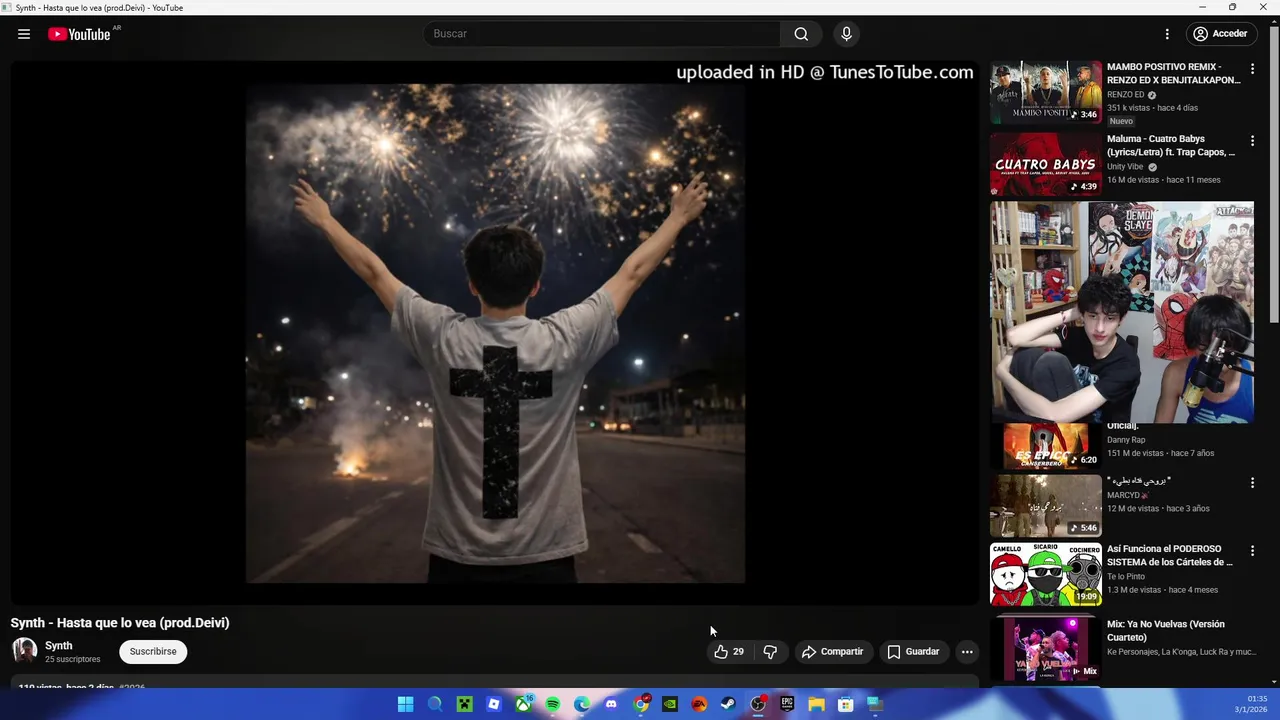The image size is (1280, 720).
Task: Open Cárteles 19:09 video thumbnail
Action: coord(1046,574)
